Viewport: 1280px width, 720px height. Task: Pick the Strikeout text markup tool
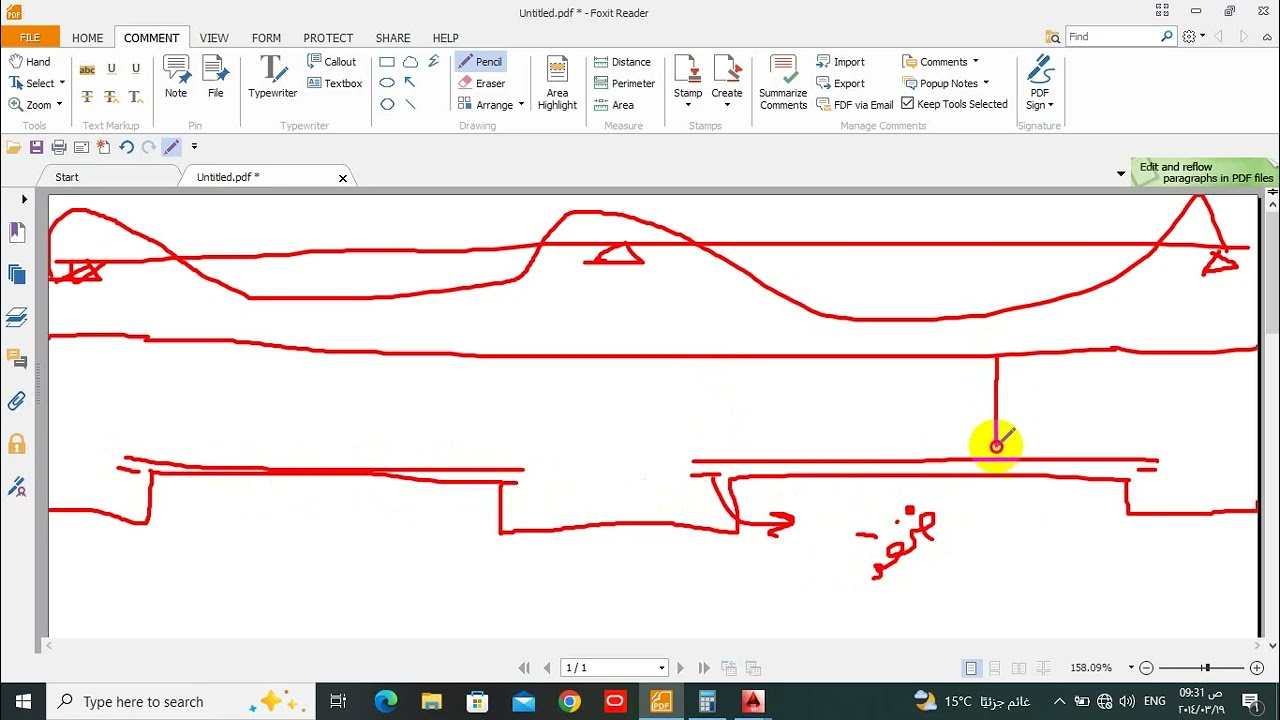tap(87, 97)
